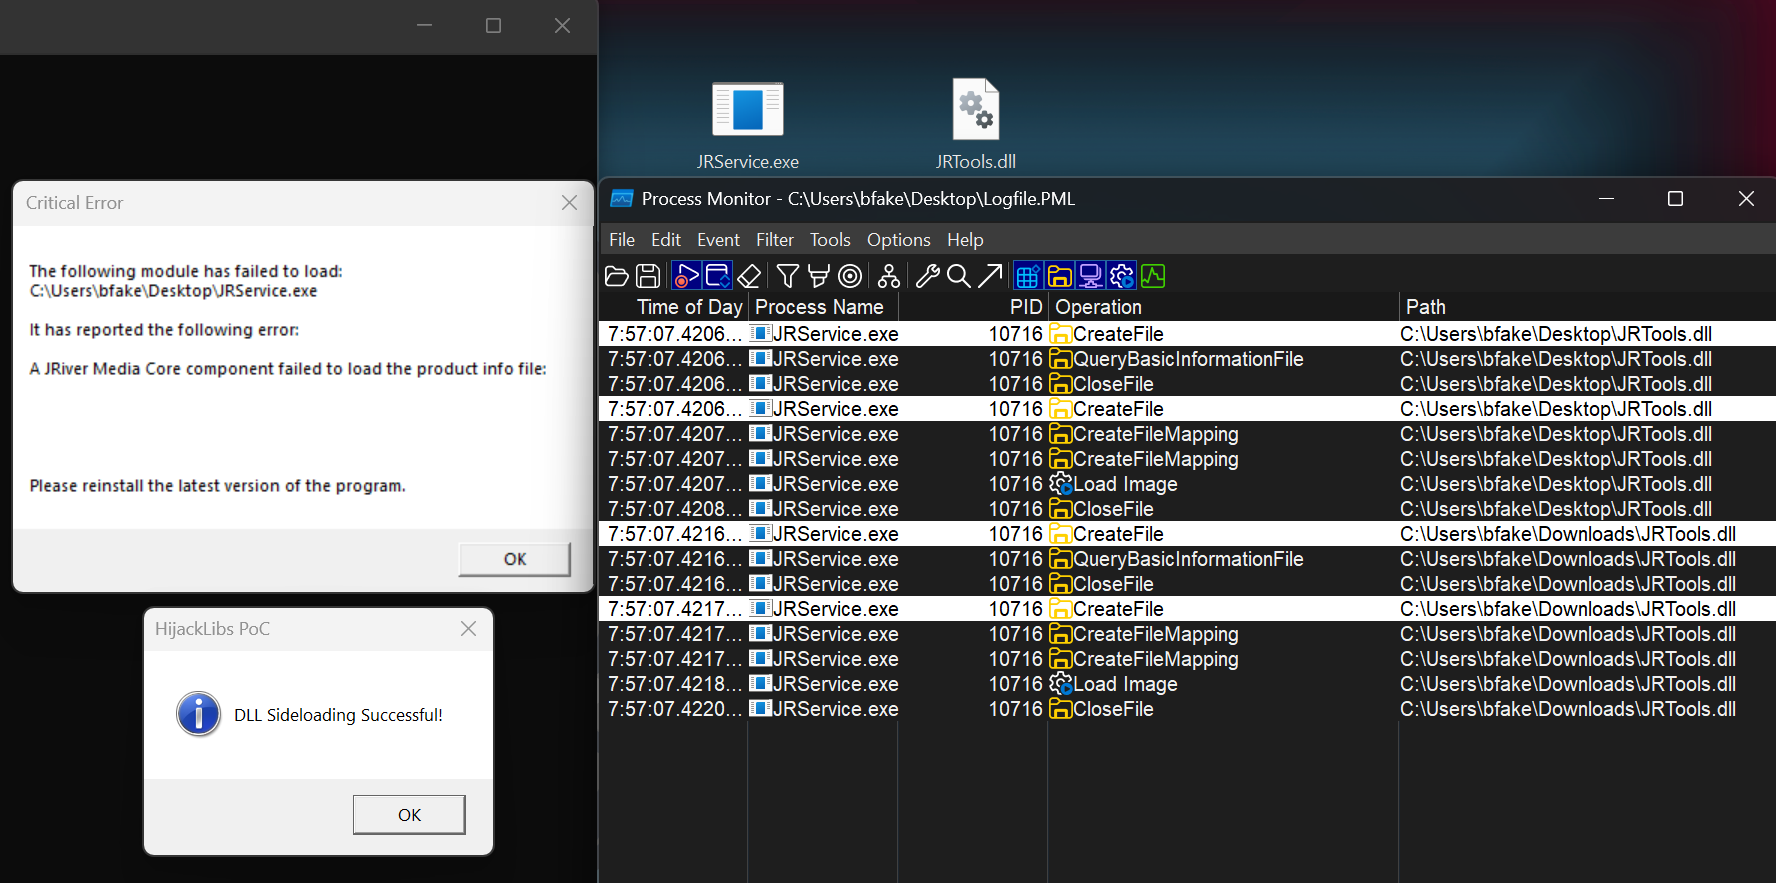Viewport: 1776px width, 883px height.
Task: Click the "DLL Sideloading Successful!" message text
Action: tap(338, 715)
